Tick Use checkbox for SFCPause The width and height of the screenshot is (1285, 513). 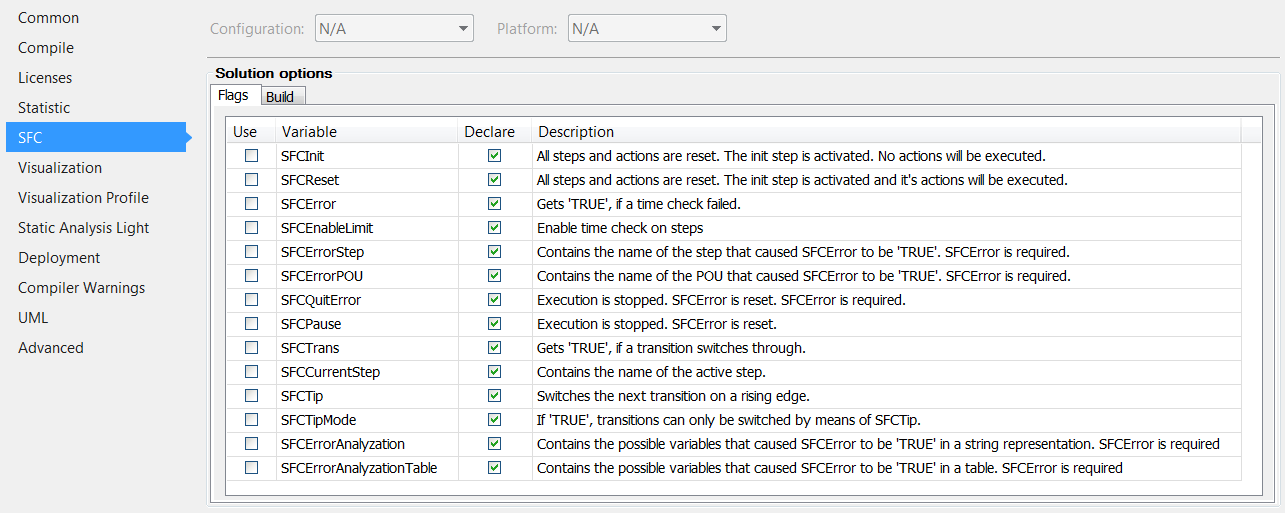click(x=251, y=324)
